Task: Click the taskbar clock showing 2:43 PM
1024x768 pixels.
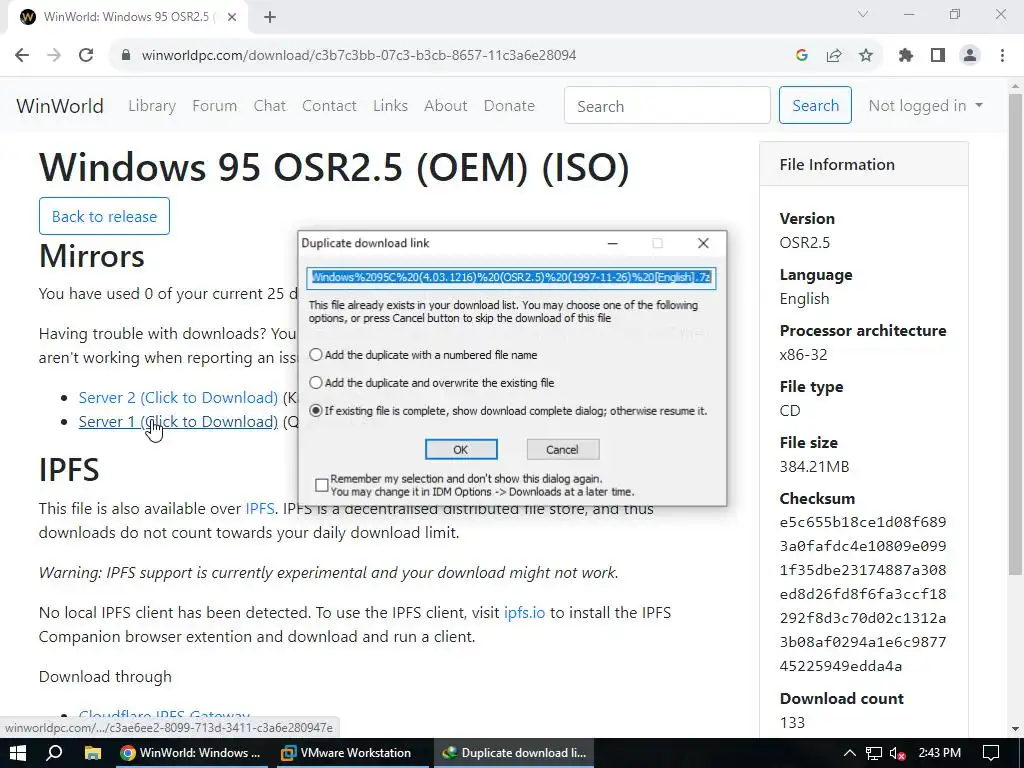Action: coord(939,753)
